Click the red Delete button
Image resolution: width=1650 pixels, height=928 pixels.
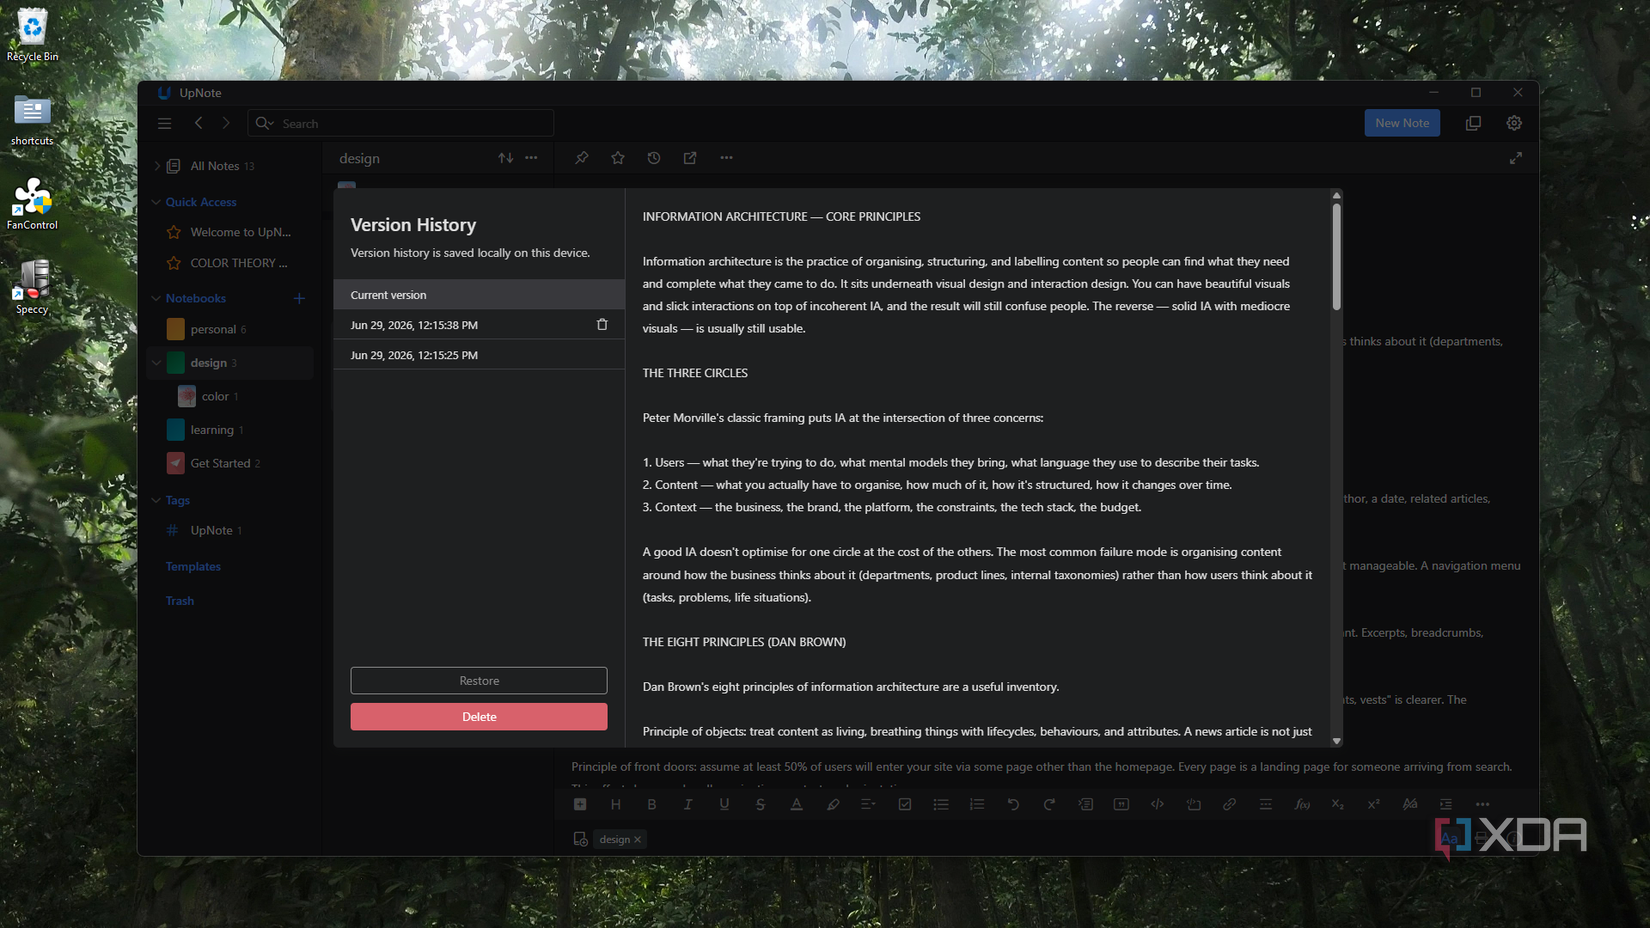[479, 717]
